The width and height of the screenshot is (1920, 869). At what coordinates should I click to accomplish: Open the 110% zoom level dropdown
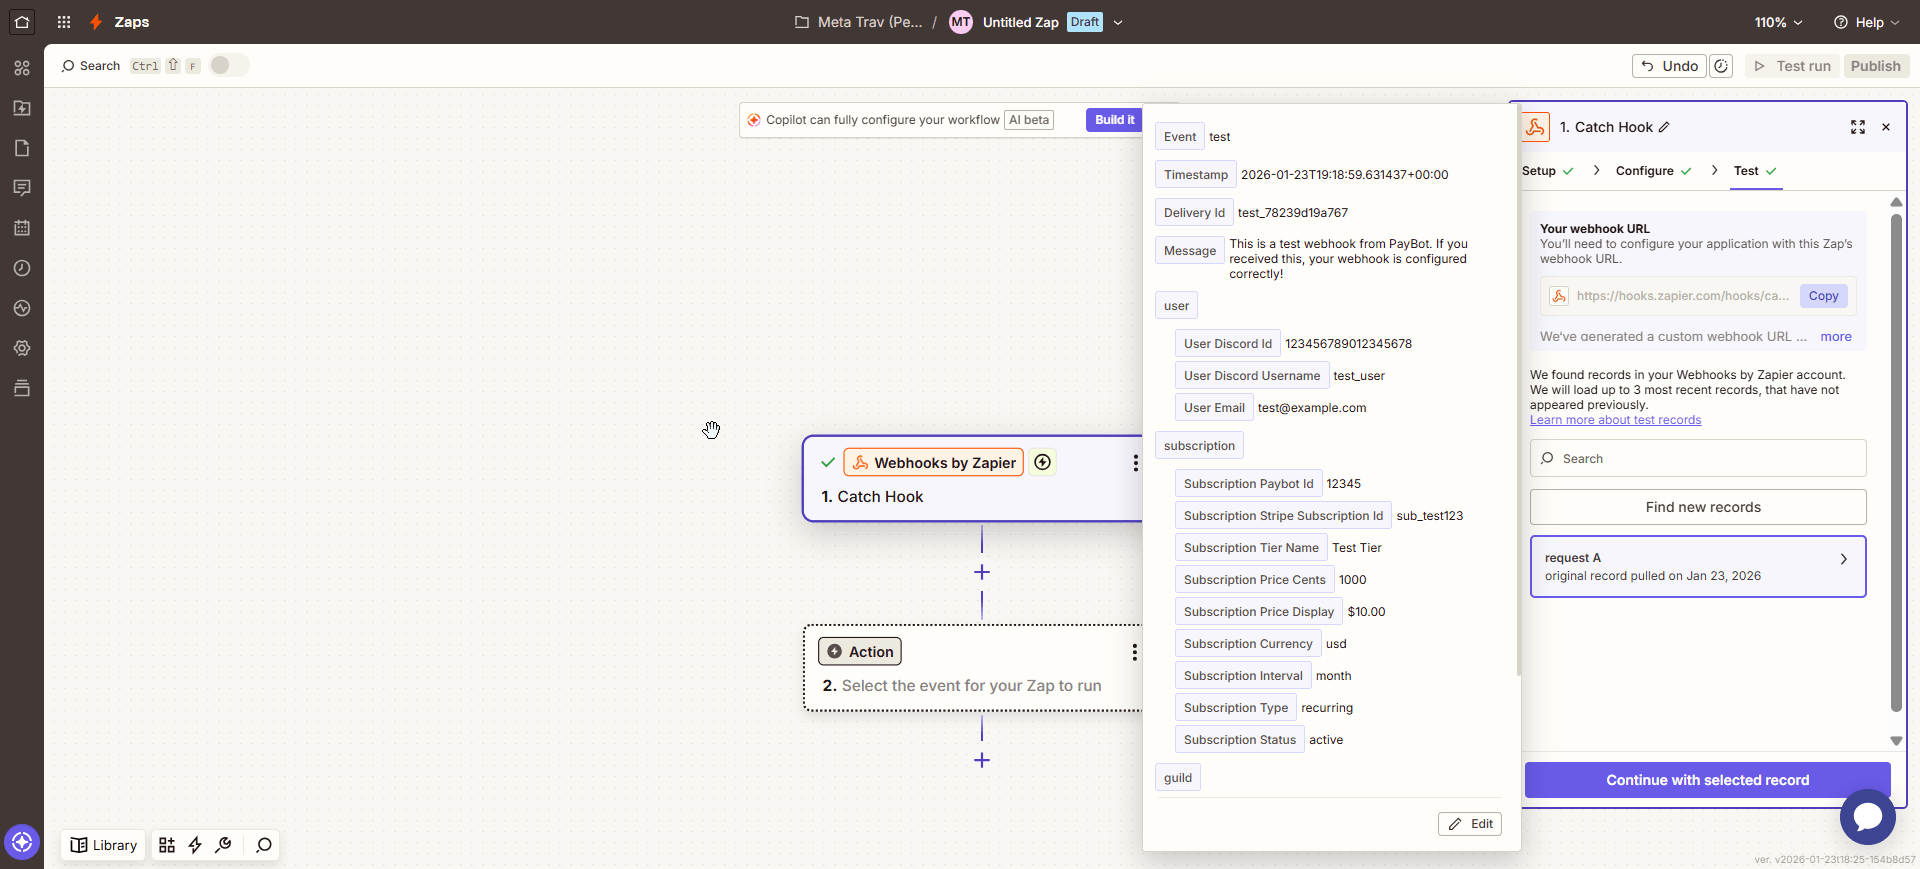(x=1778, y=22)
